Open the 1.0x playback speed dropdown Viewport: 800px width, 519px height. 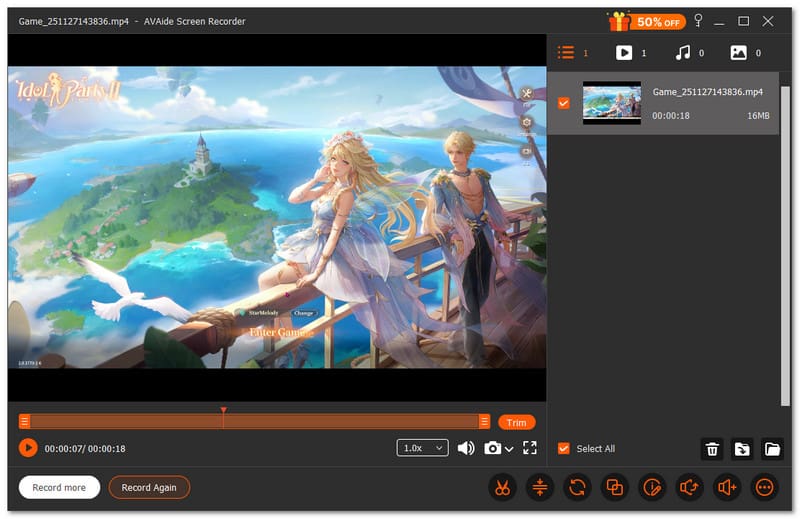(423, 448)
